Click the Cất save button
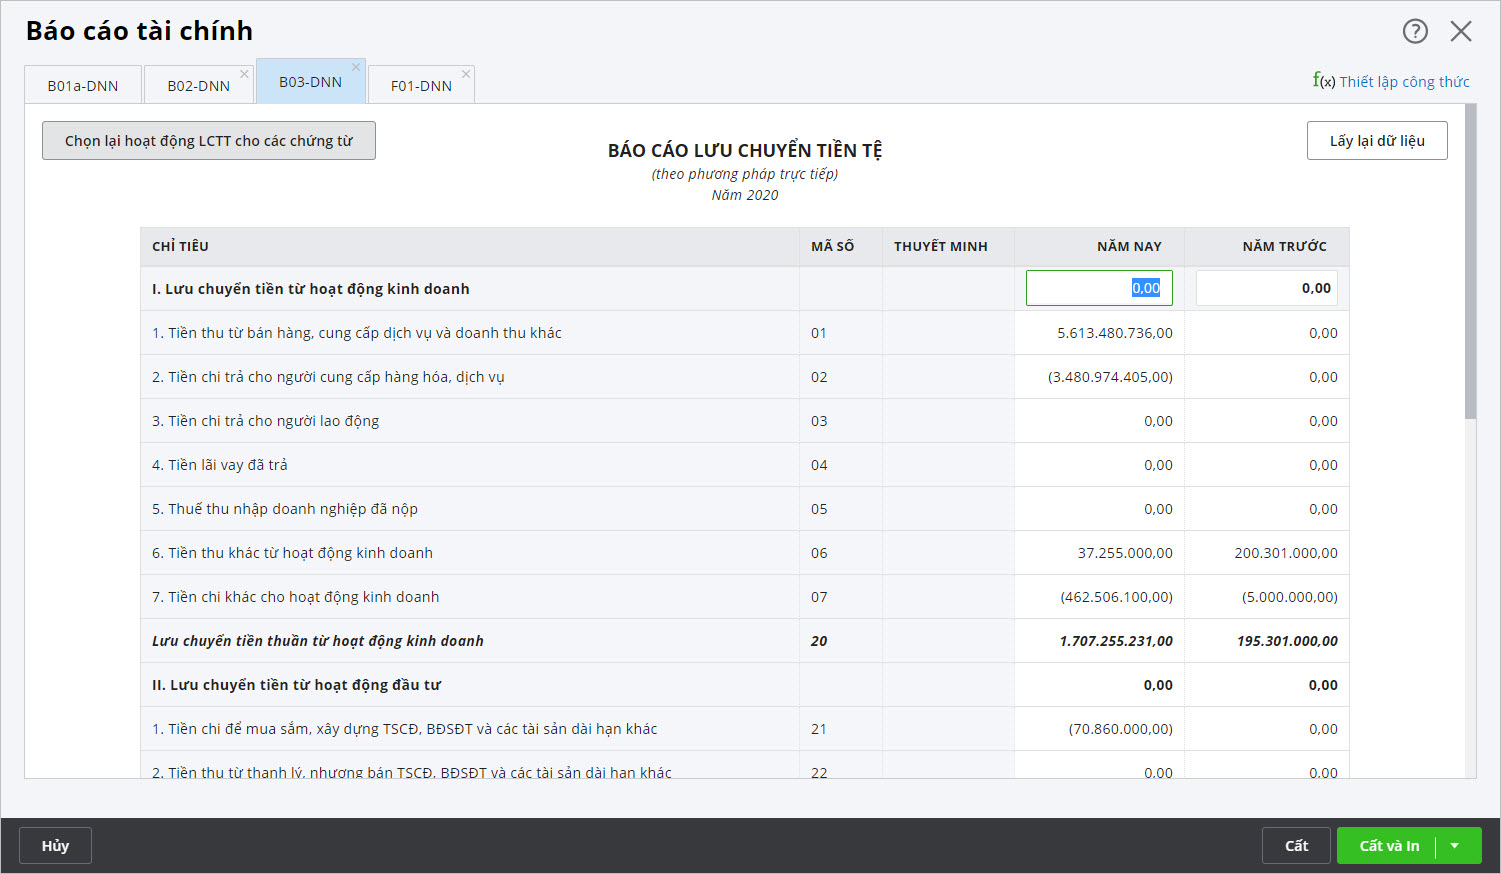Screen dimensions: 1501x874 1296,846
